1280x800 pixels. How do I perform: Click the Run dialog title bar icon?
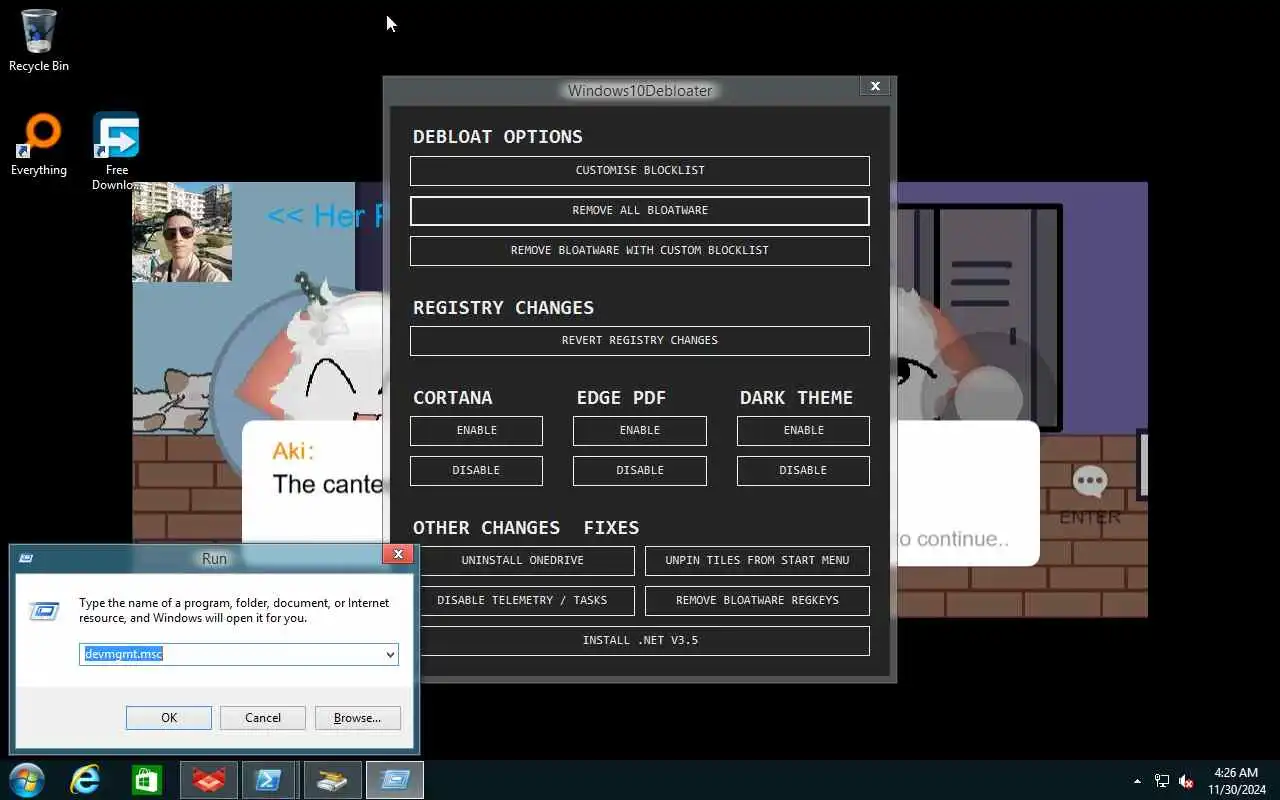click(25, 558)
